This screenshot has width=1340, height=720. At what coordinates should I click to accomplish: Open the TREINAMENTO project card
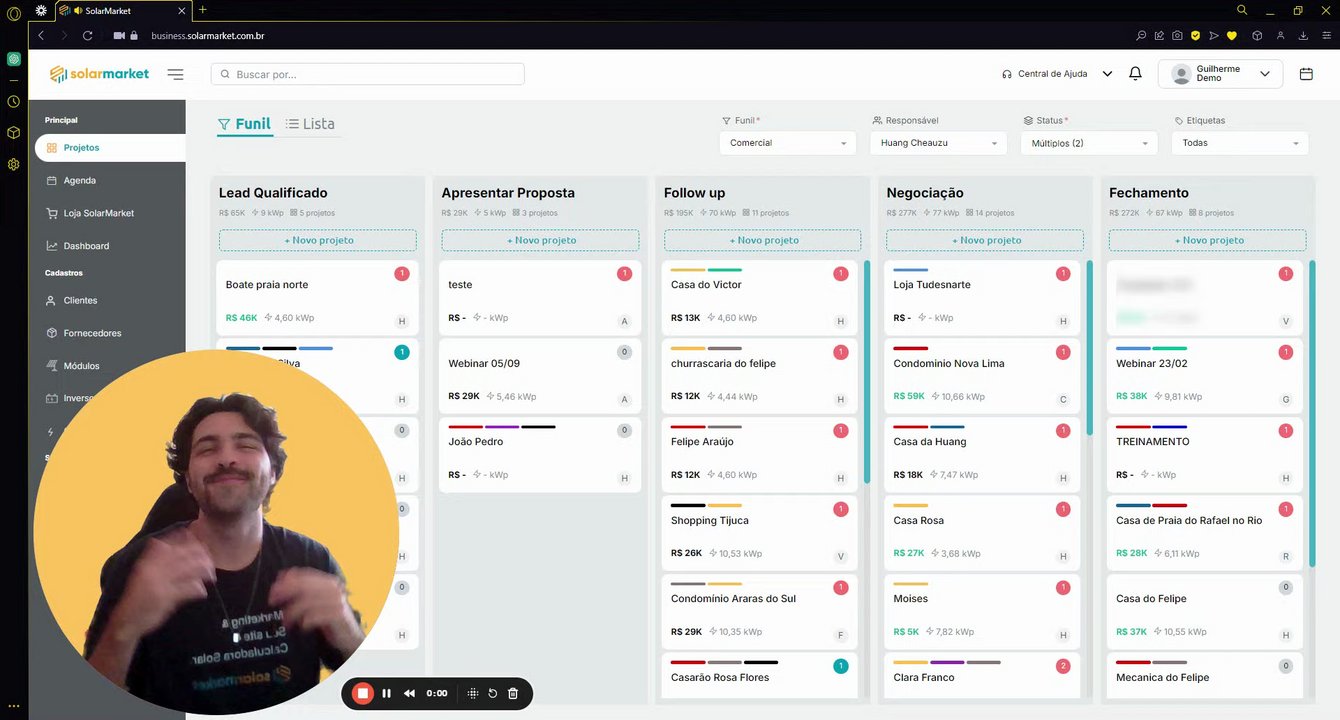(x=1205, y=455)
